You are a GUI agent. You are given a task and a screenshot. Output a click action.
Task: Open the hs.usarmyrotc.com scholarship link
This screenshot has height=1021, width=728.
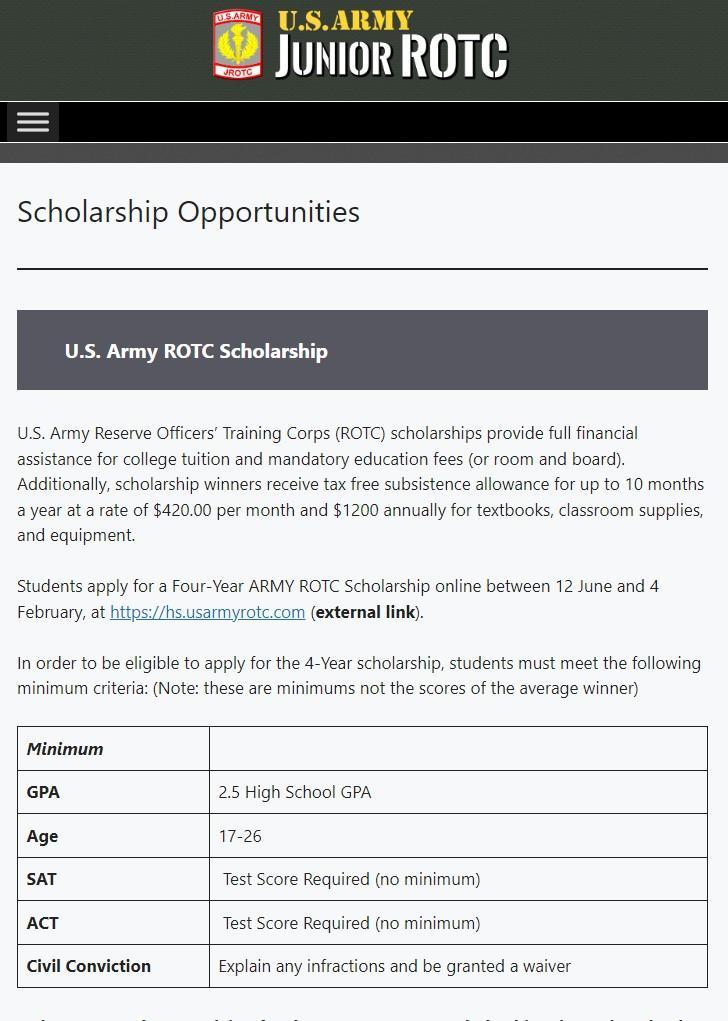207,612
